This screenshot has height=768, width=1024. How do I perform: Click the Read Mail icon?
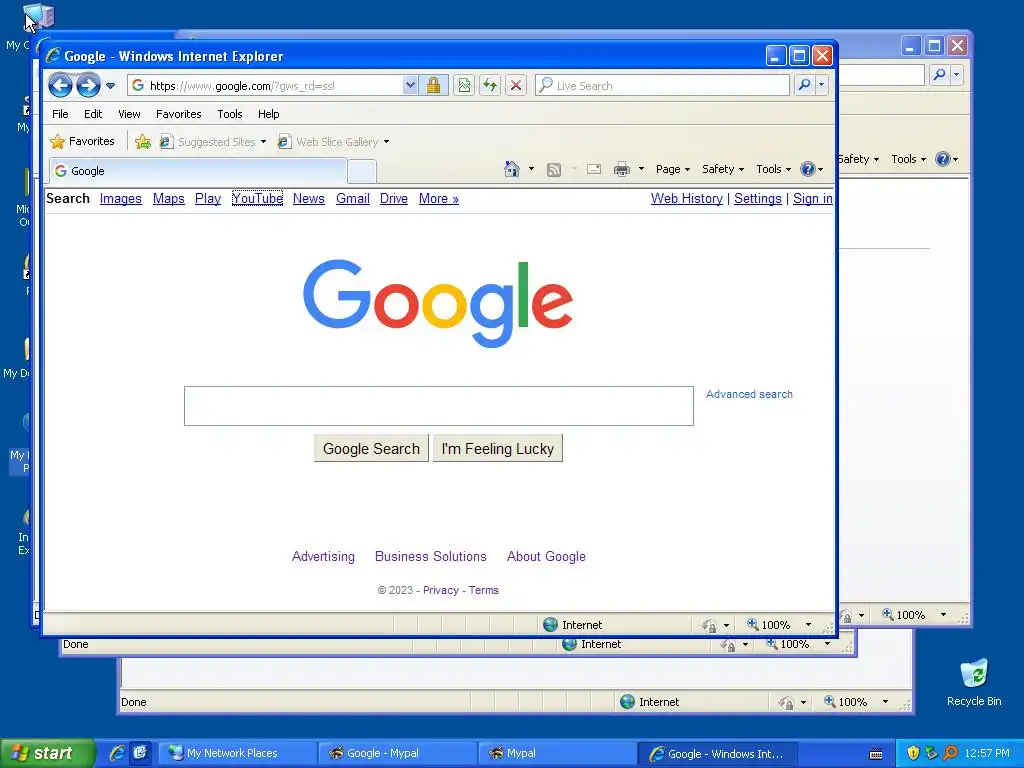pyautogui.click(x=594, y=170)
